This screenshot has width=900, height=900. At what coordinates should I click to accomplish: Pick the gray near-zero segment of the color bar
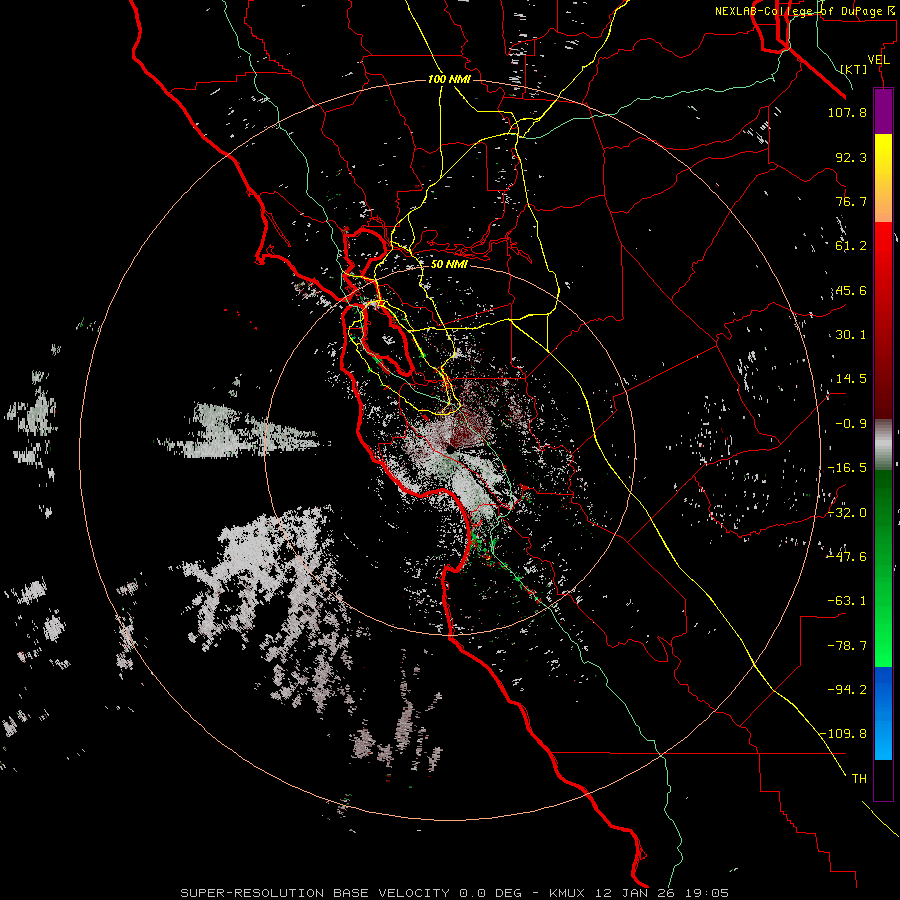coord(883,445)
